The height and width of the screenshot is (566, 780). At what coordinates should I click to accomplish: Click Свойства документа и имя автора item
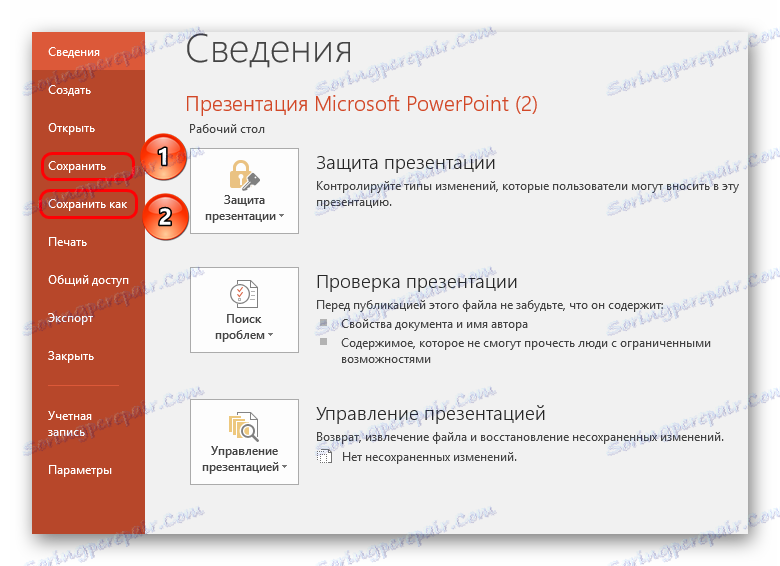click(x=434, y=324)
